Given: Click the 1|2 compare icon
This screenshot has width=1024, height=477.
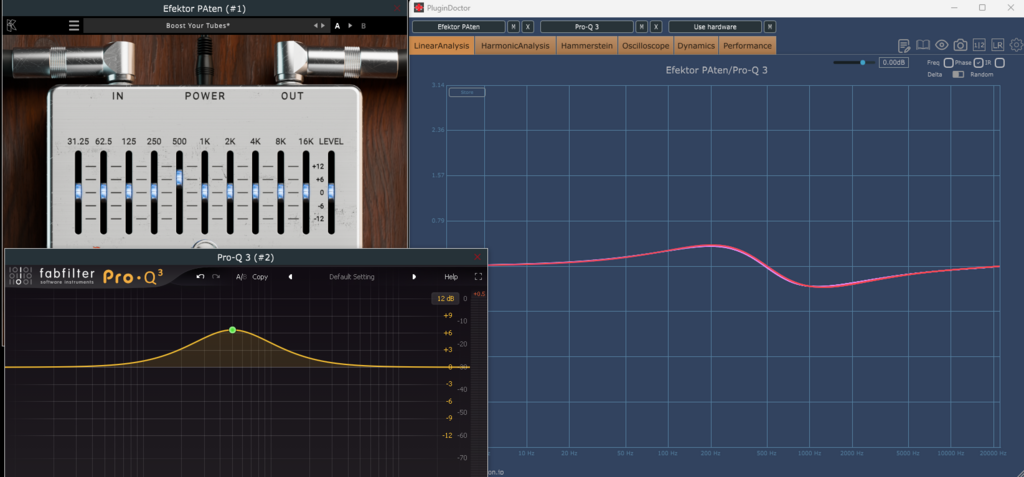Looking at the screenshot, I should point(978,45).
